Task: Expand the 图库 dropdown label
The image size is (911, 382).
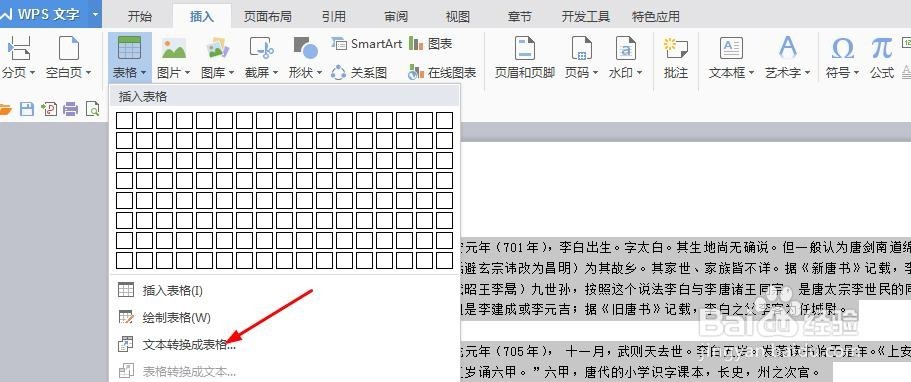Action: coord(218,73)
